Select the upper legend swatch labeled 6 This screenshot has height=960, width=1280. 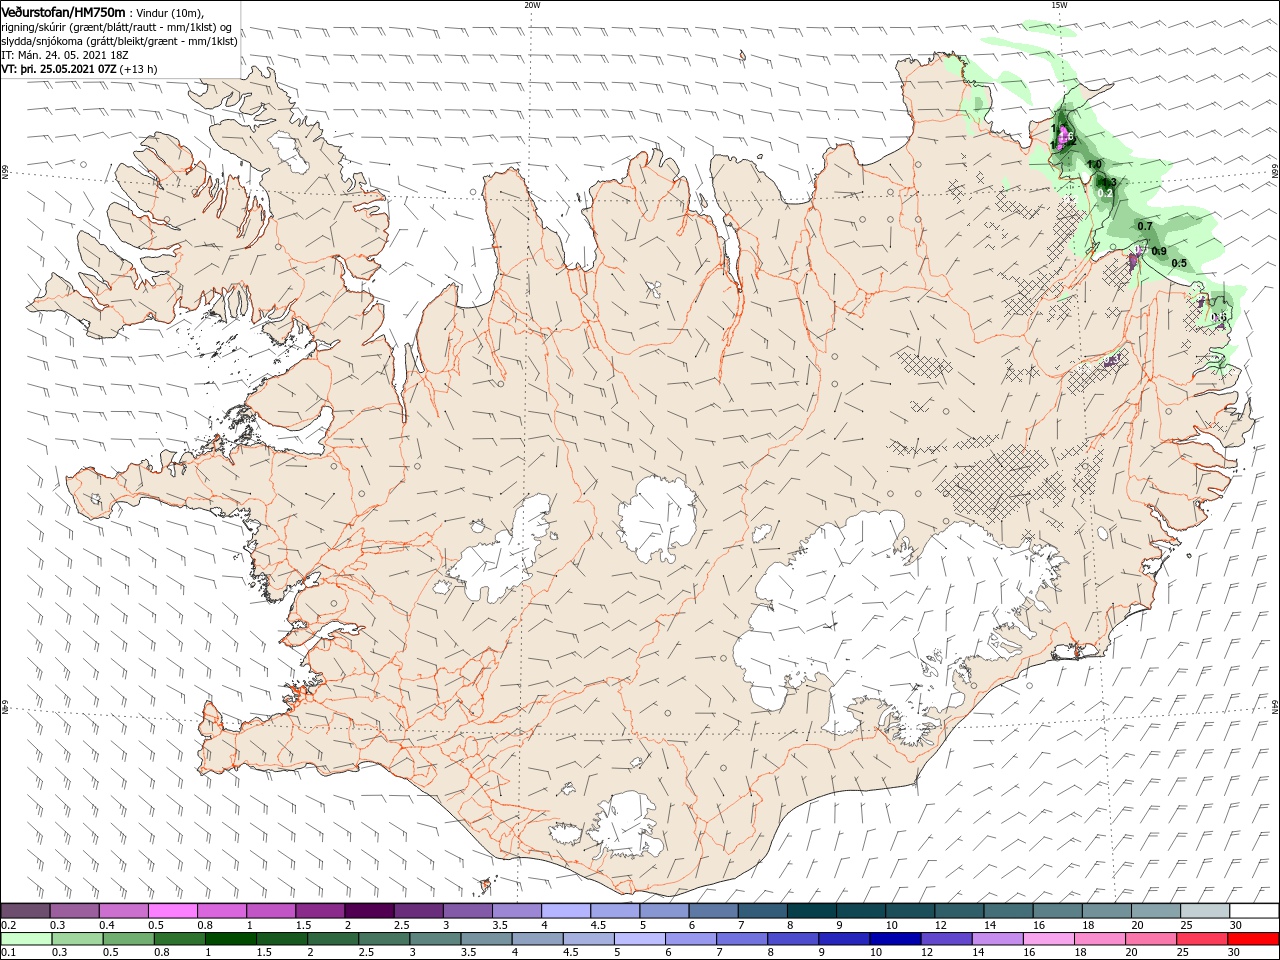click(x=712, y=911)
